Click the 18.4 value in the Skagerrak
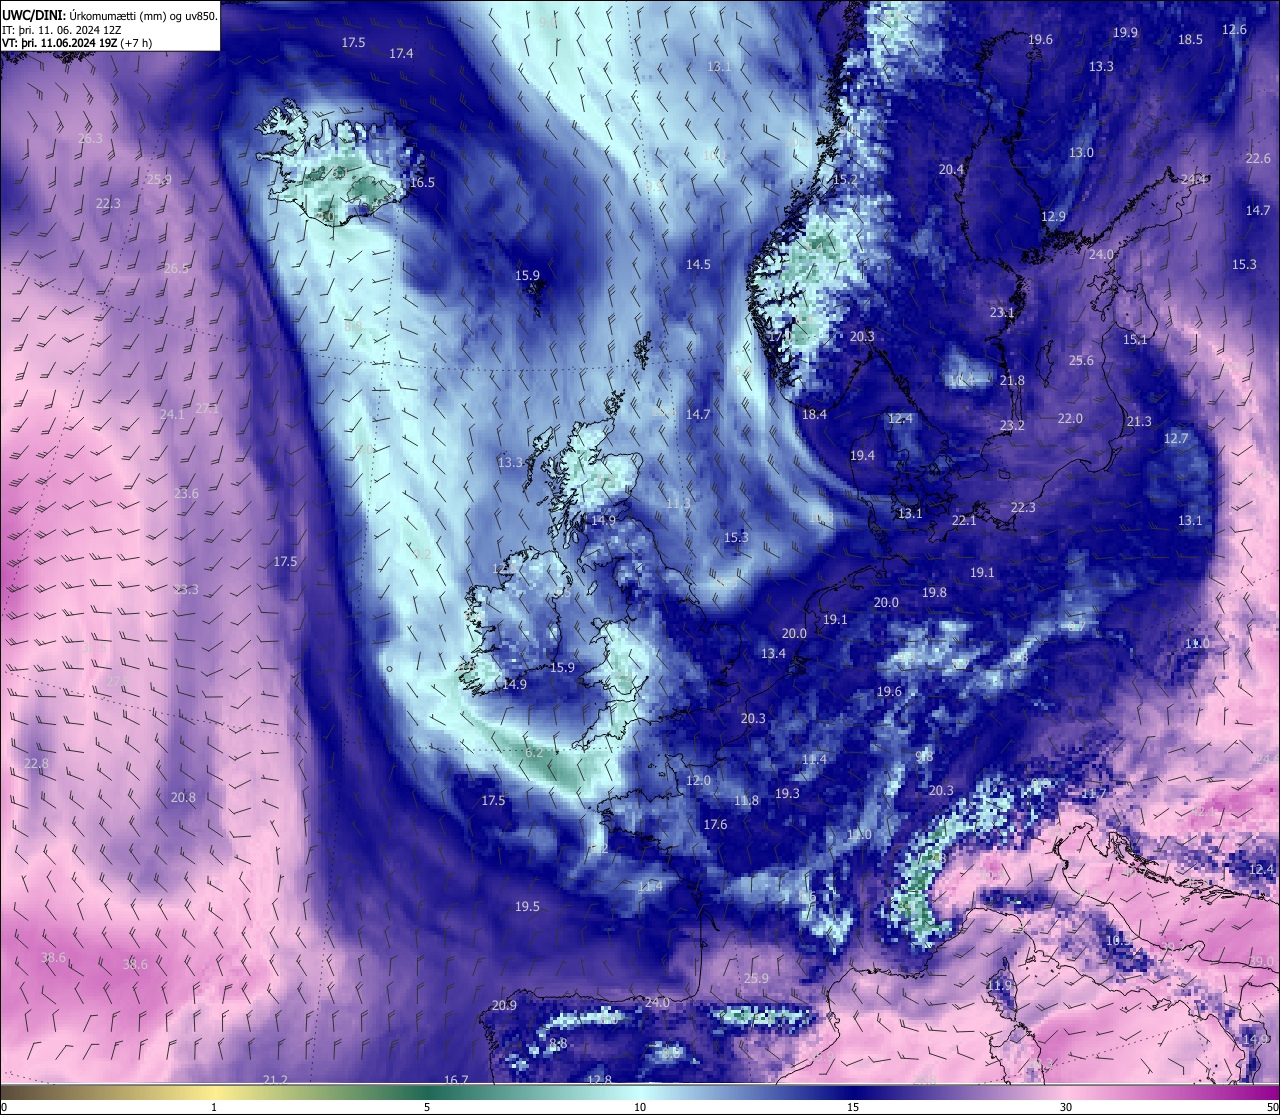1280x1115 pixels. pos(814,415)
